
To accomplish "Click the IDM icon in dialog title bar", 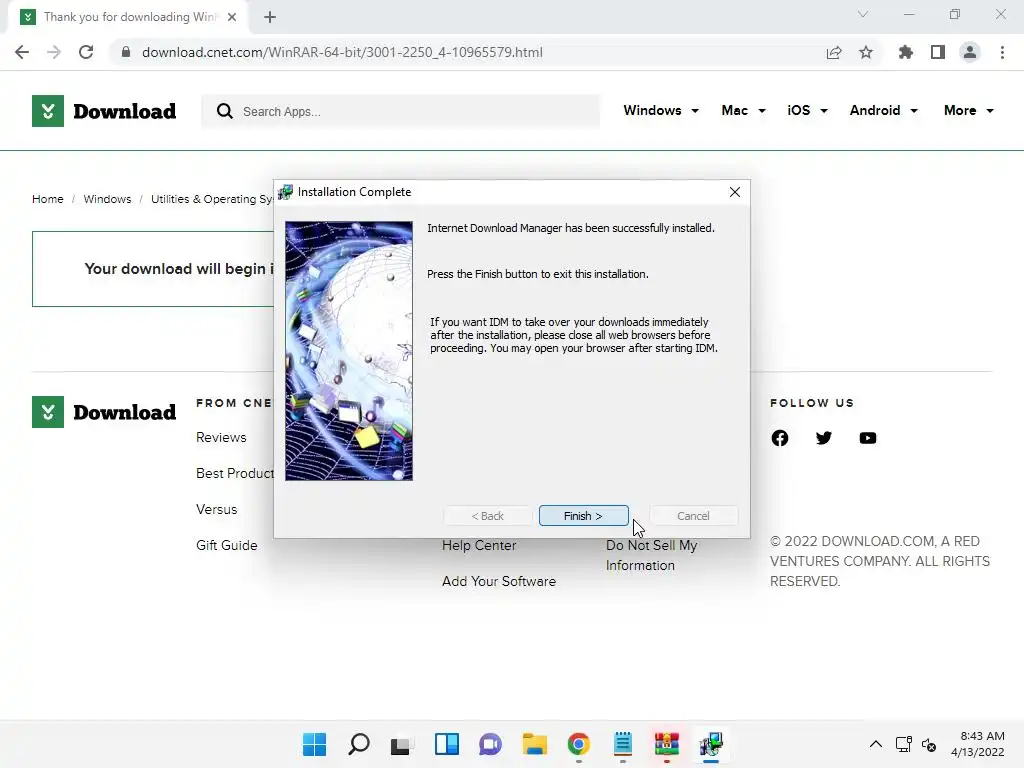I will 285,192.
